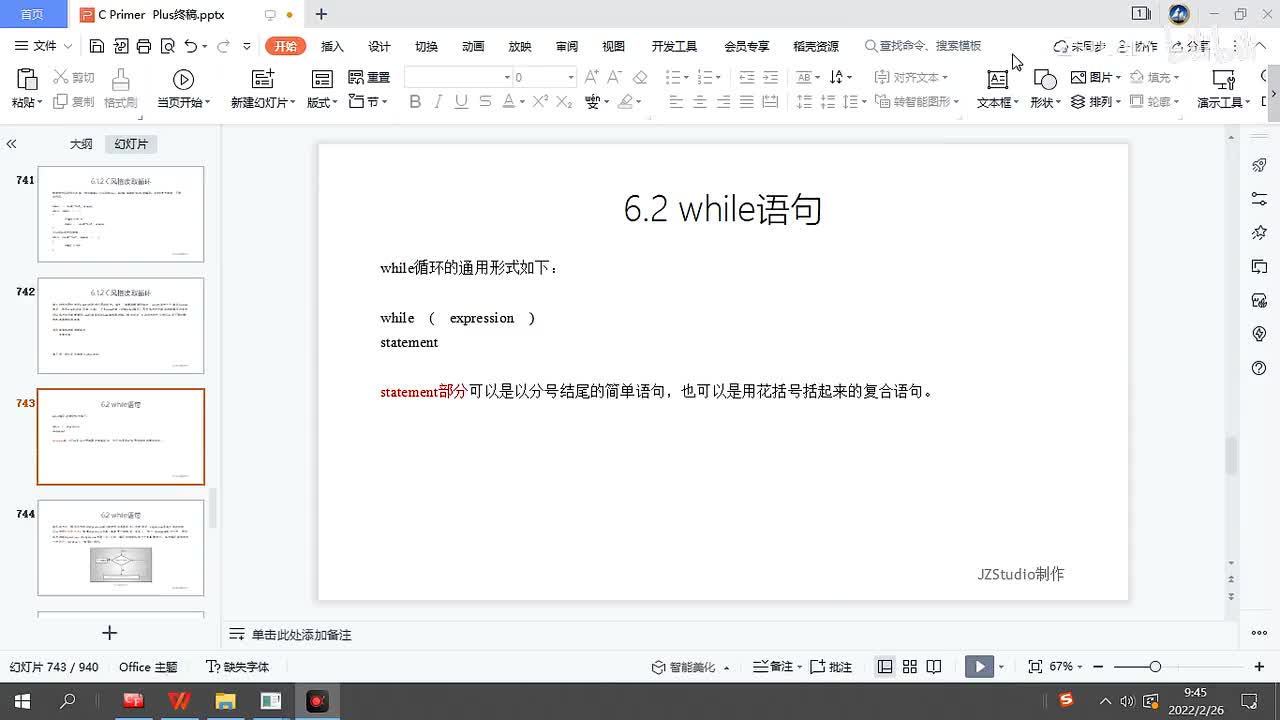Viewport: 1280px width, 720px height.
Task: Click the 首页 (Home) button
Action: click(x=32, y=14)
